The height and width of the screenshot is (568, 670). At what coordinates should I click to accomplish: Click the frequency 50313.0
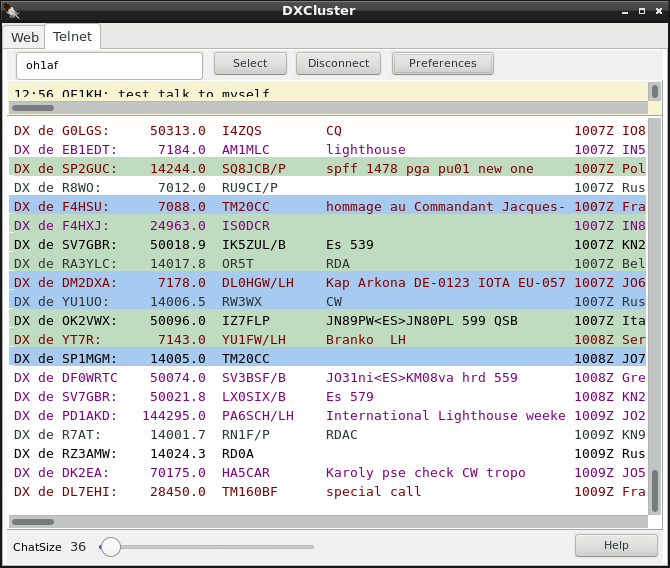click(x=178, y=131)
